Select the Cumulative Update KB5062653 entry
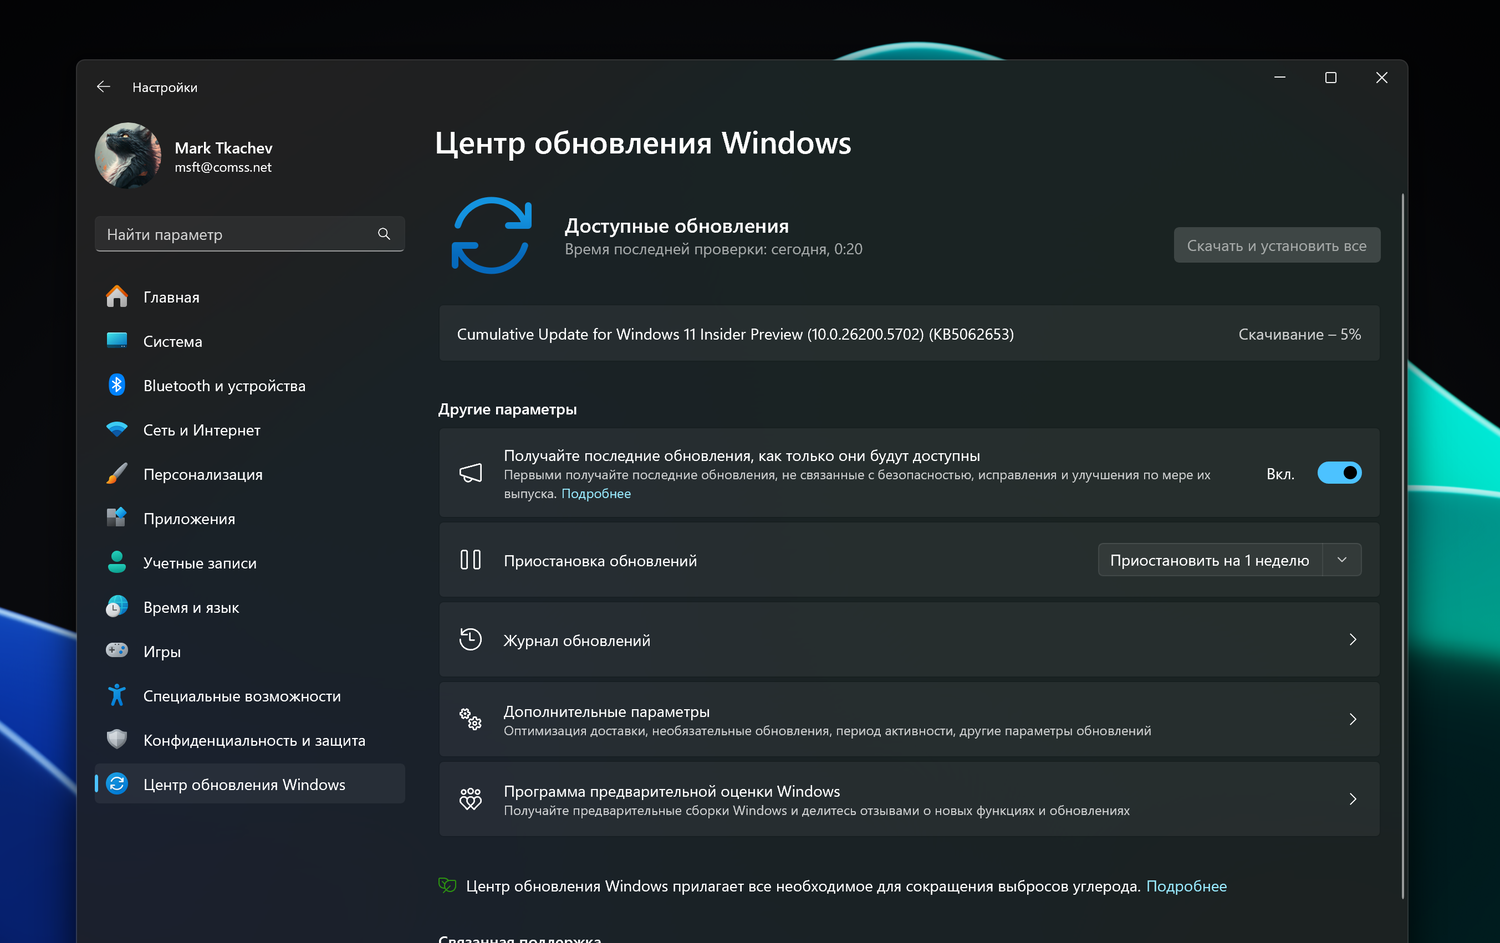 (909, 334)
